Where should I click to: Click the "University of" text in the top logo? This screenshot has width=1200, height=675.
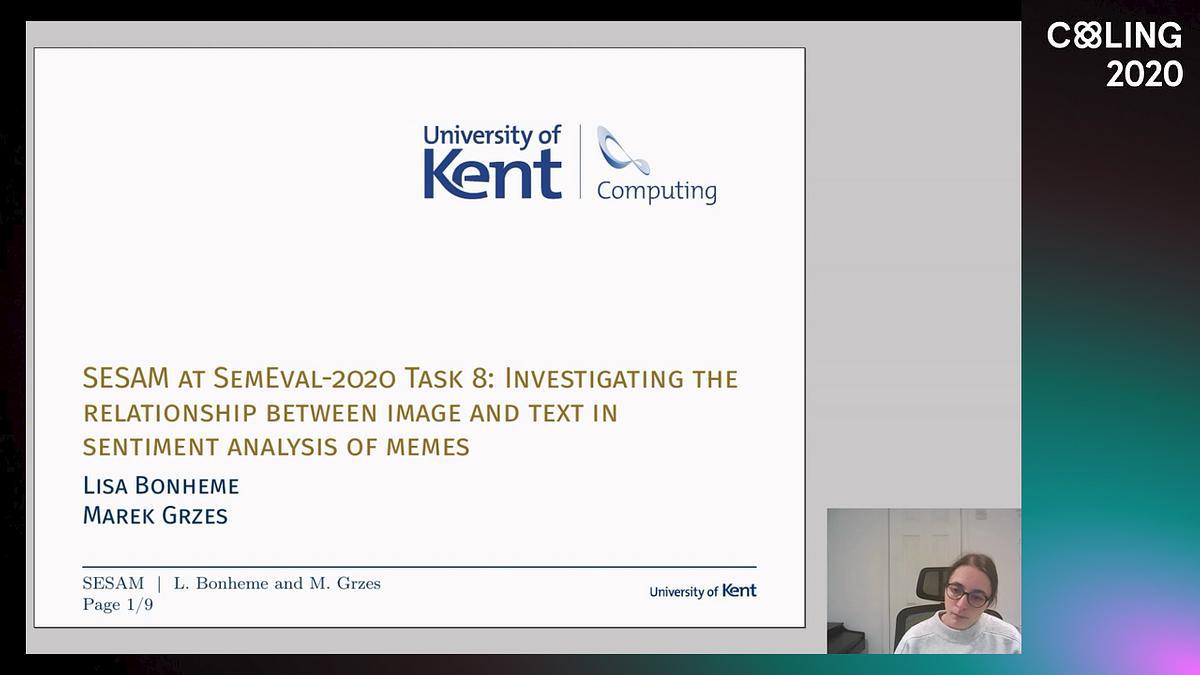pyautogui.click(x=491, y=136)
